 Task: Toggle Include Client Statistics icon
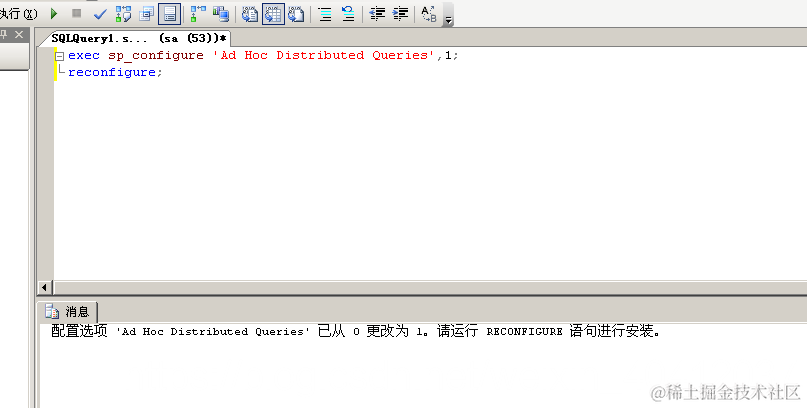[x=221, y=14]
